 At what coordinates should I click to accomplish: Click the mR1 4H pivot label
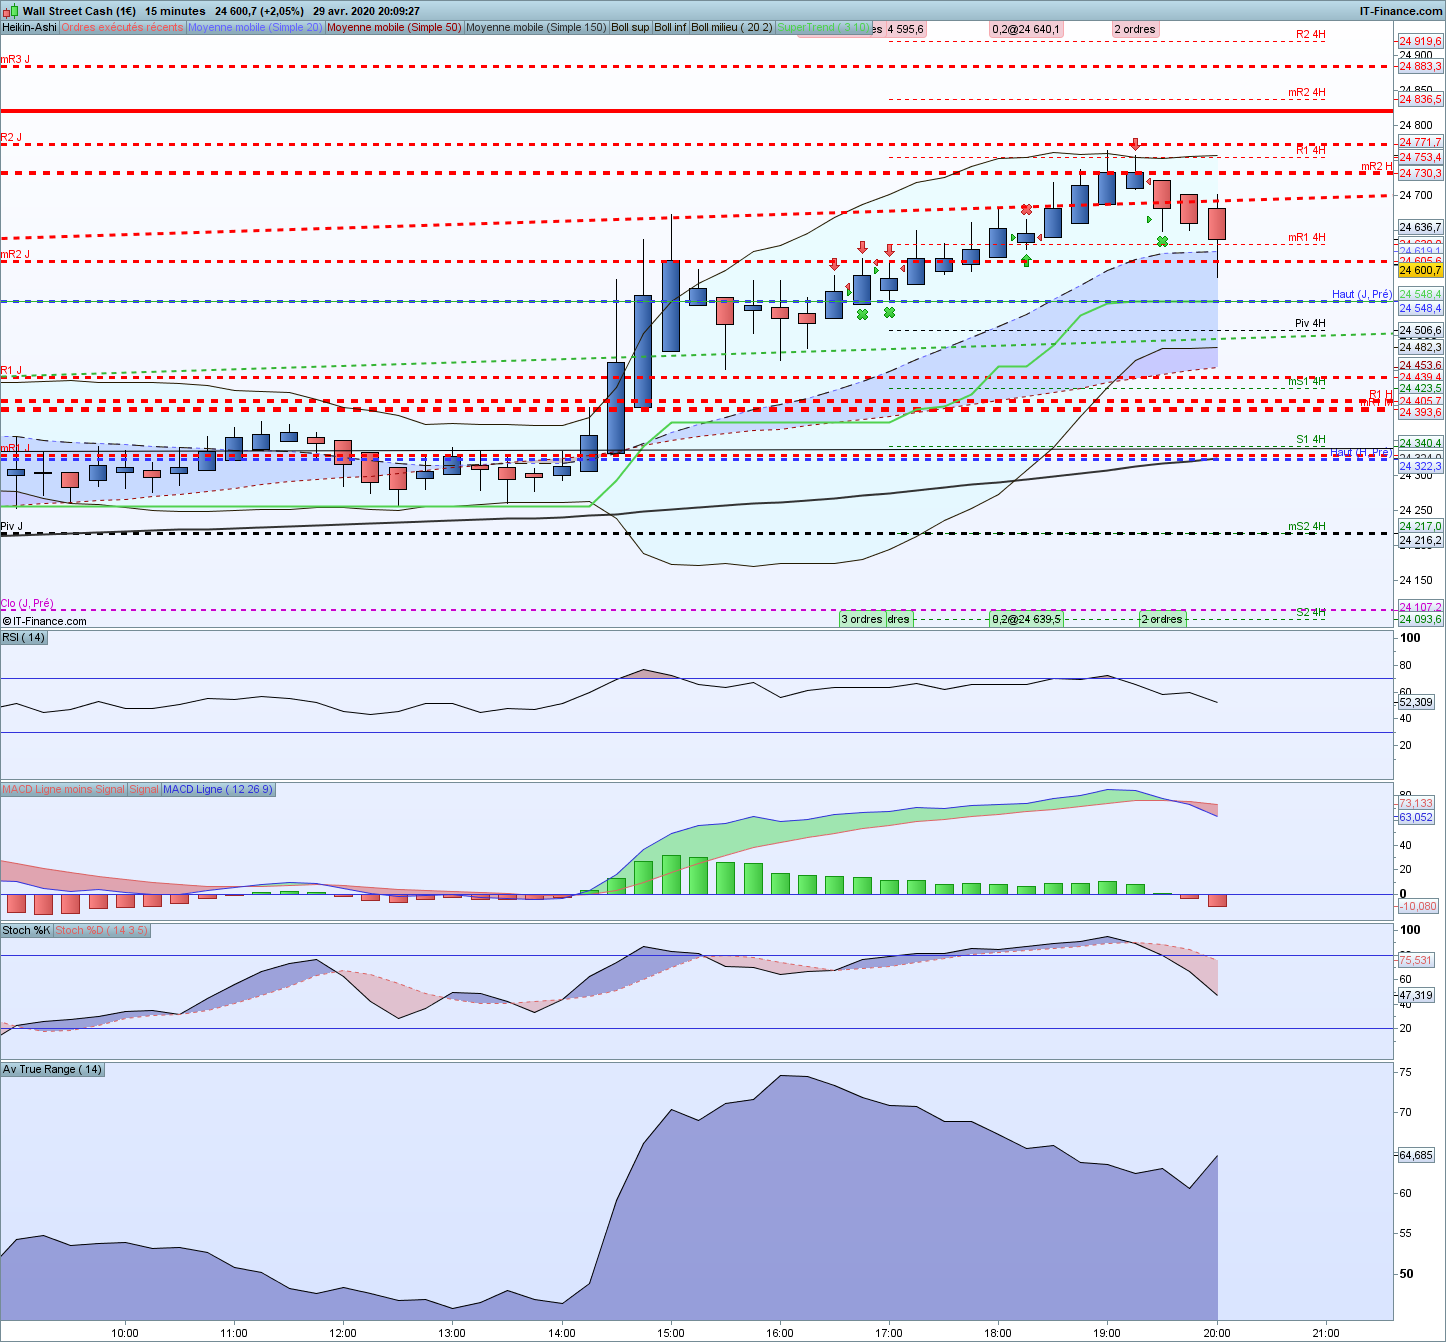point(1306,238)
